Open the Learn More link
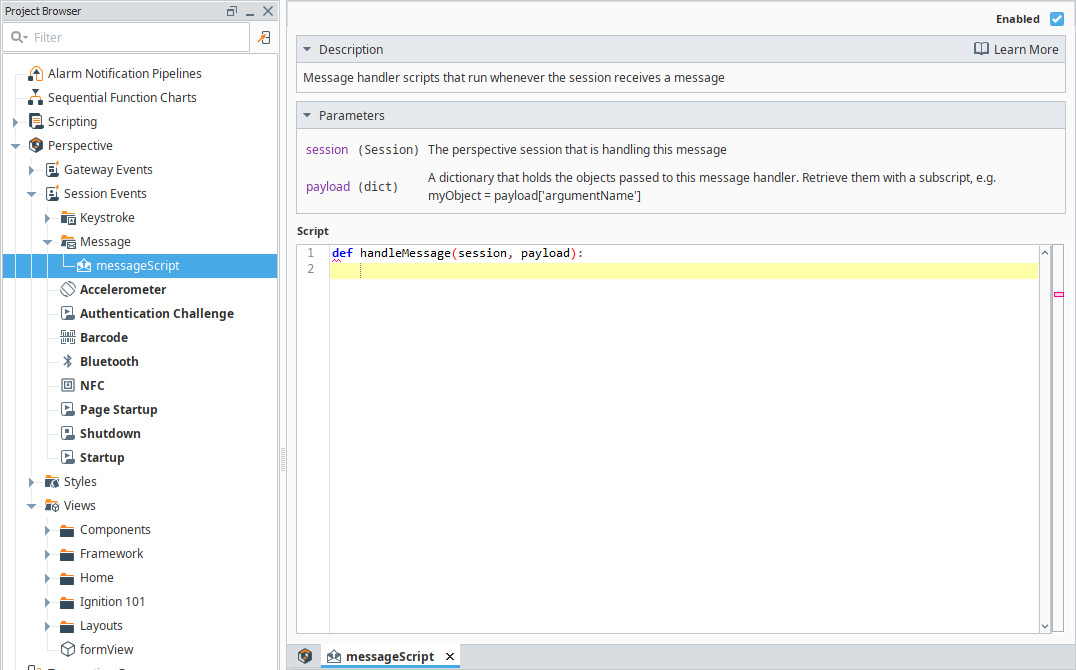 pos(1026,49)
